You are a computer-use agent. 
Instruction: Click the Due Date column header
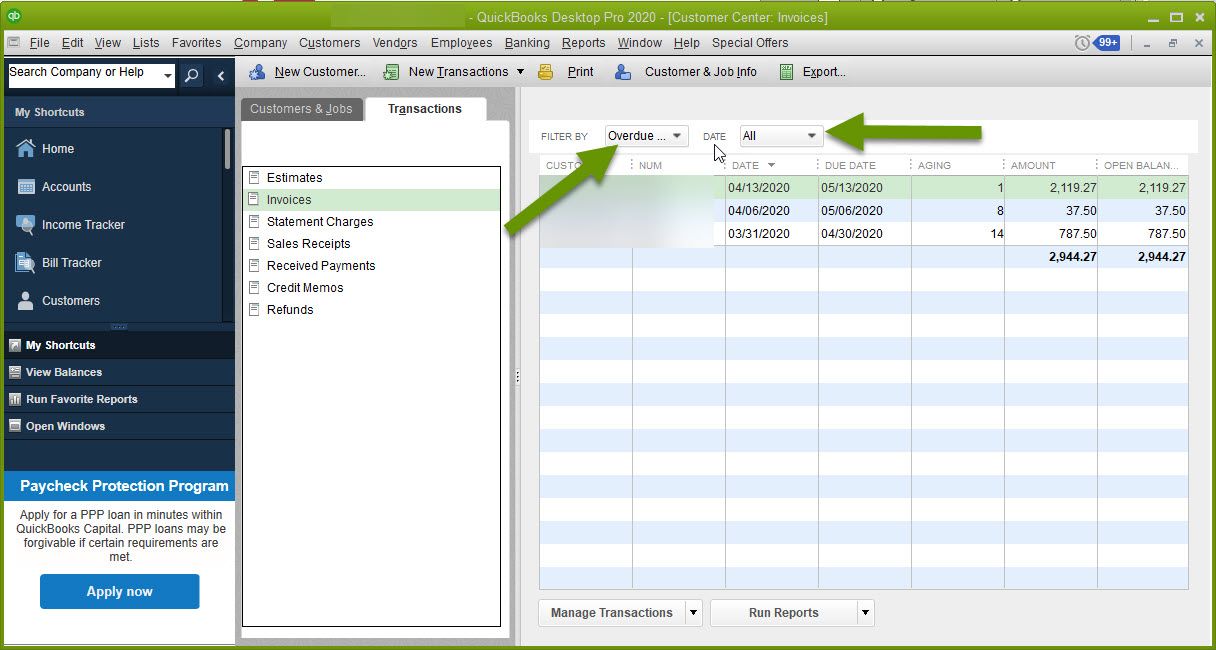864,165
